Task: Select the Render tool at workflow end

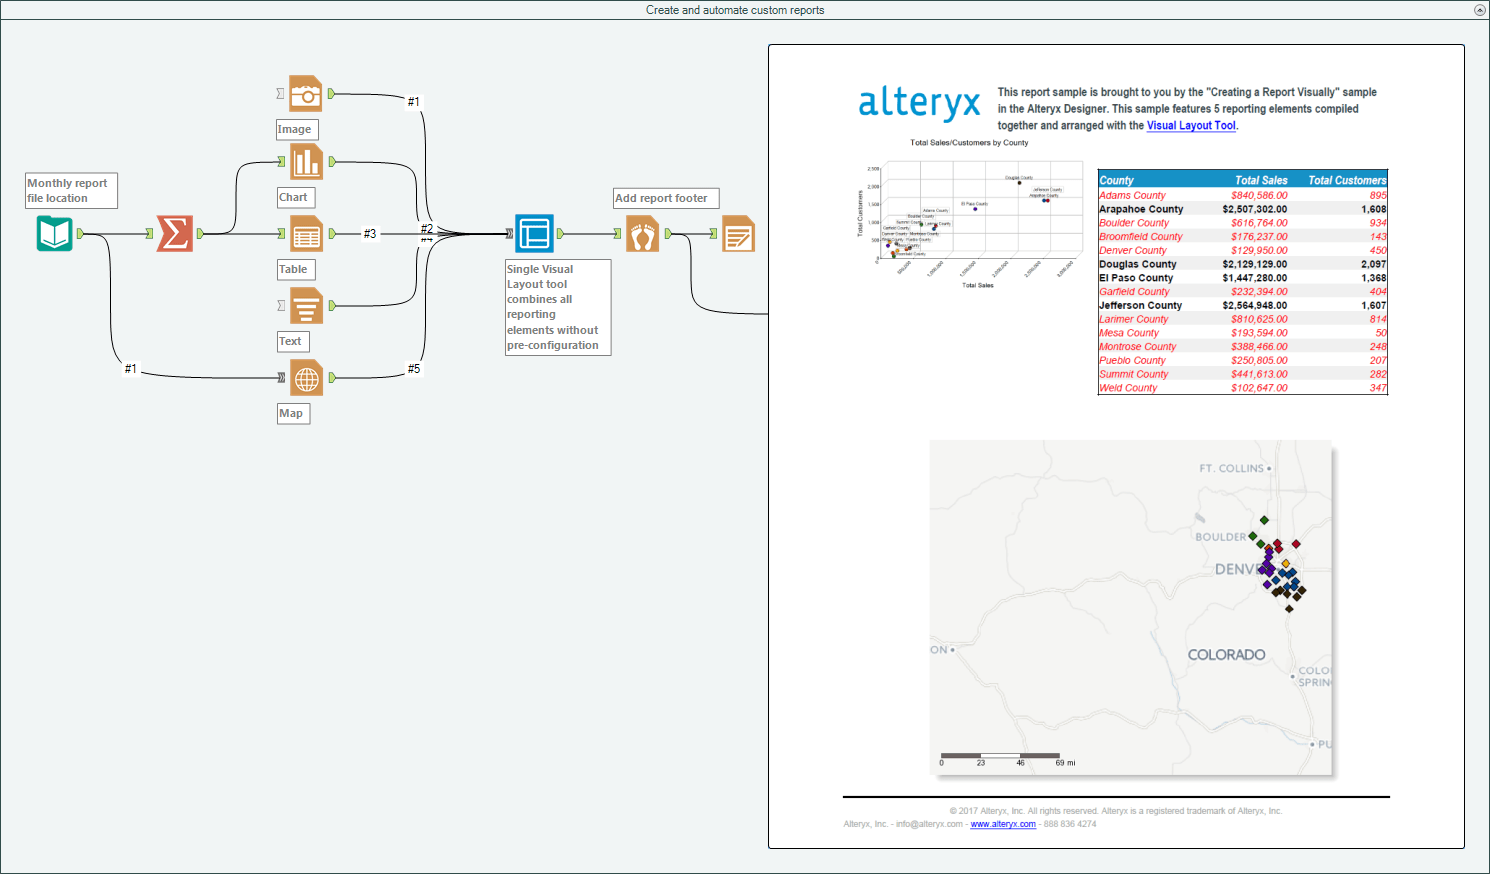Action: tap(737, 233)
